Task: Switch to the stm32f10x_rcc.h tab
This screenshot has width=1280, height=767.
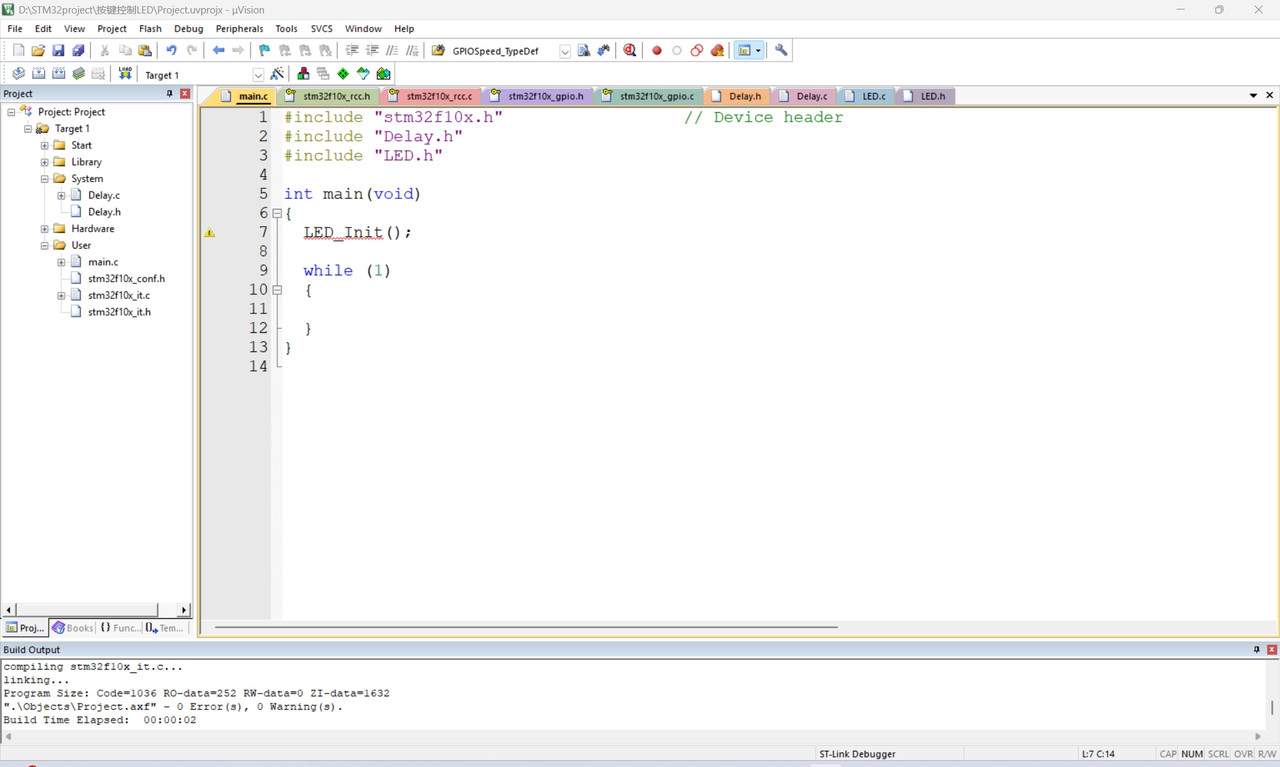Action: click(328, 96)
